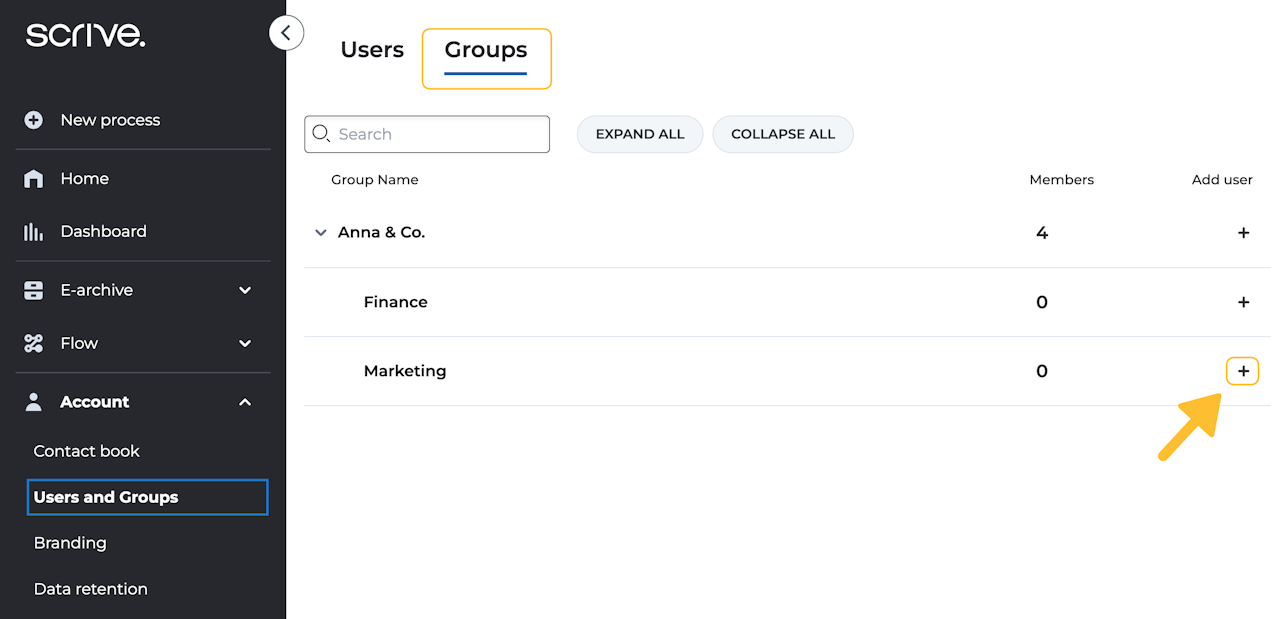
Task: Click the E-archive drawer icon
Action: coord(34,290)
